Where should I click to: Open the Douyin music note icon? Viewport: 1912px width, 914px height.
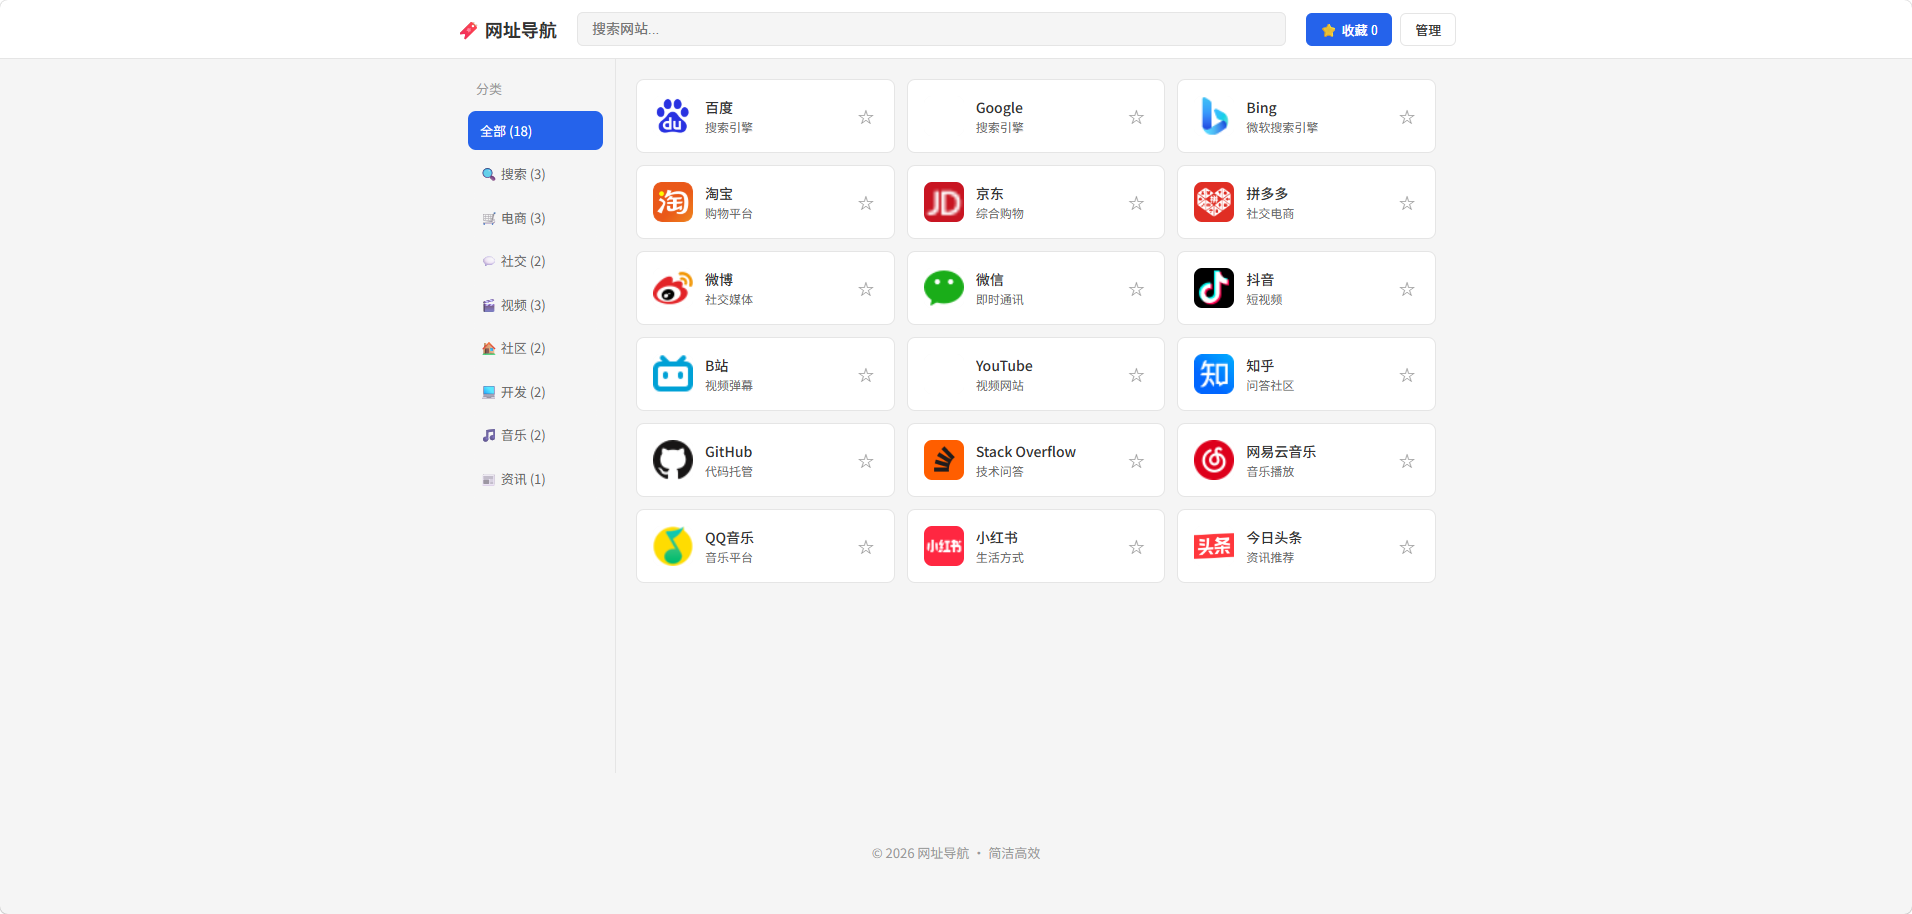(1214, 288)
